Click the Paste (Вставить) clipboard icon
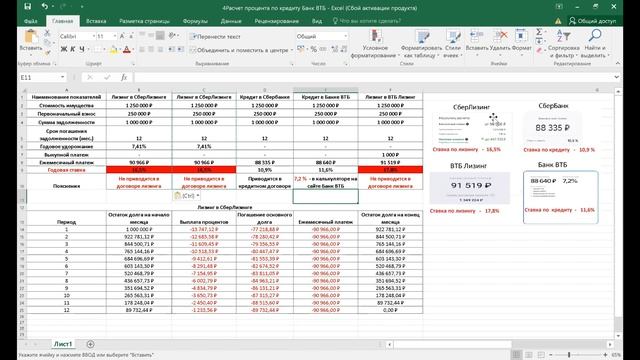Screen dimensions: 640x360 pyautogui.click(x=31, y=37)
